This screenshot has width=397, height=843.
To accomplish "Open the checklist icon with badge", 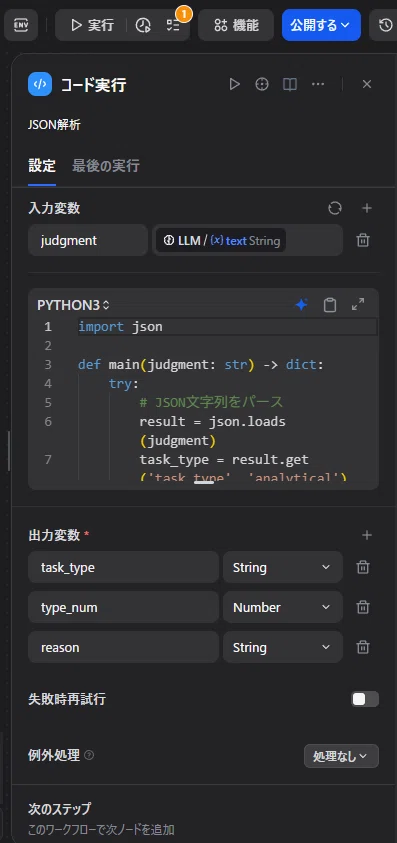I will (173, 25).
